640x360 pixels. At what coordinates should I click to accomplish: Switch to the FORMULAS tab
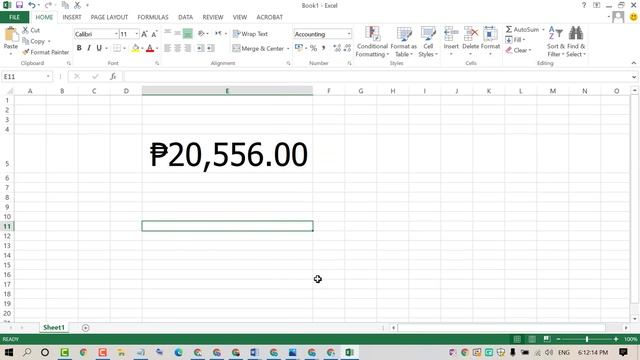[x=153, y=17]
